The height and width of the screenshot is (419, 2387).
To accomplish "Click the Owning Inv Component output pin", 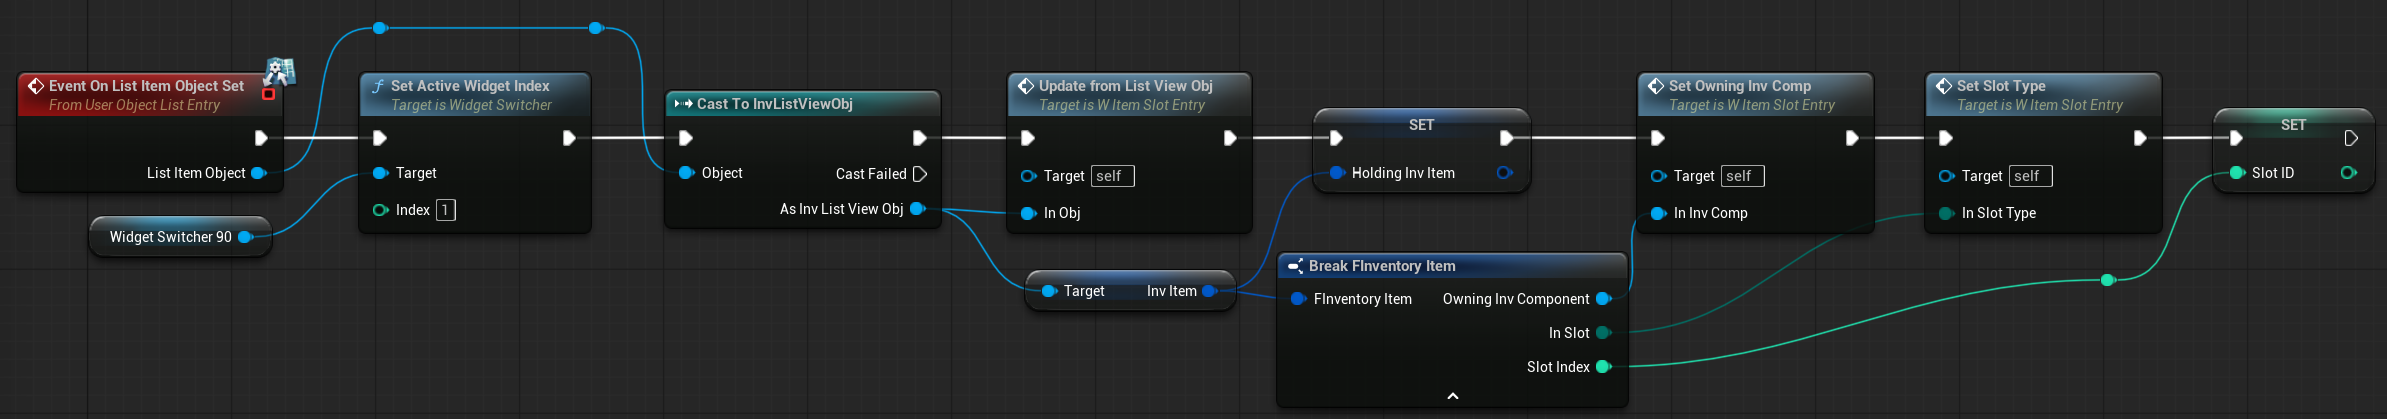I will point(1603,299).
